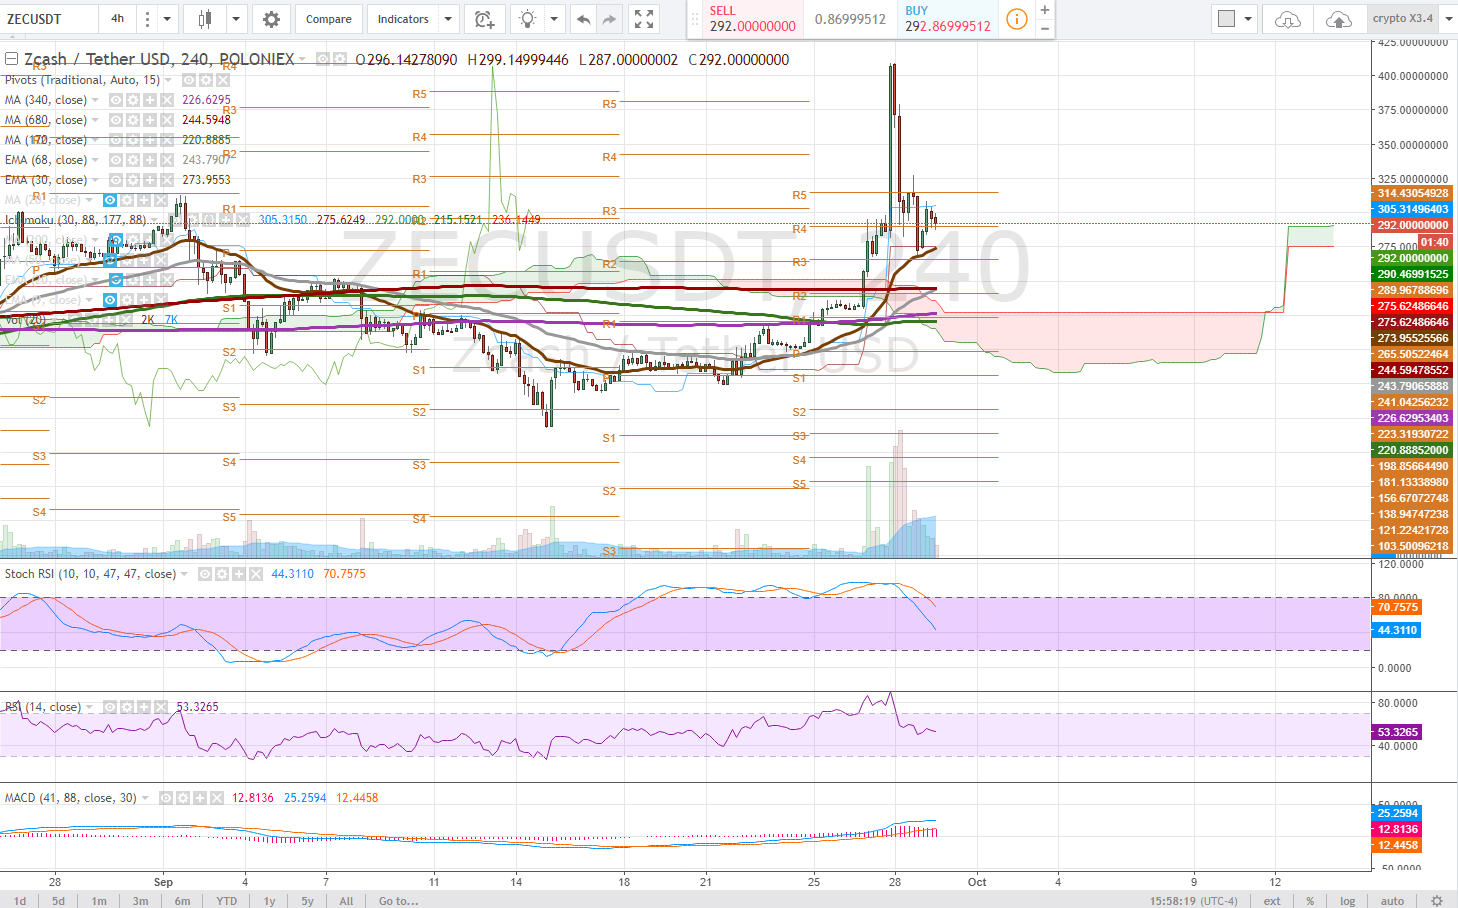
Task: Load chart layout from cloud
Action: [1288, 19]
